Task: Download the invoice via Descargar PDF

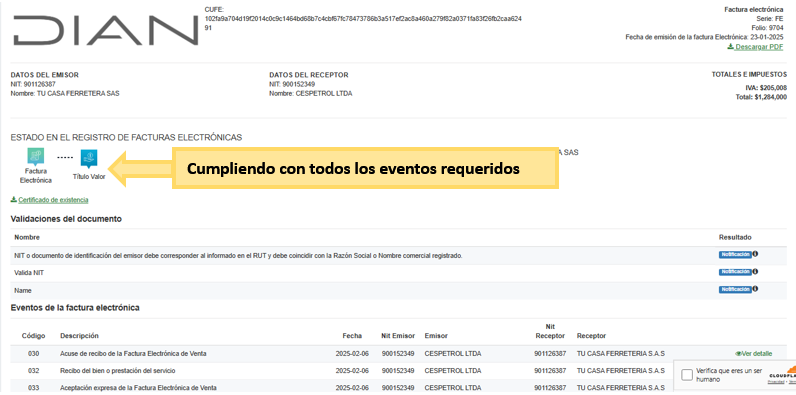Action: click(755, 47)
